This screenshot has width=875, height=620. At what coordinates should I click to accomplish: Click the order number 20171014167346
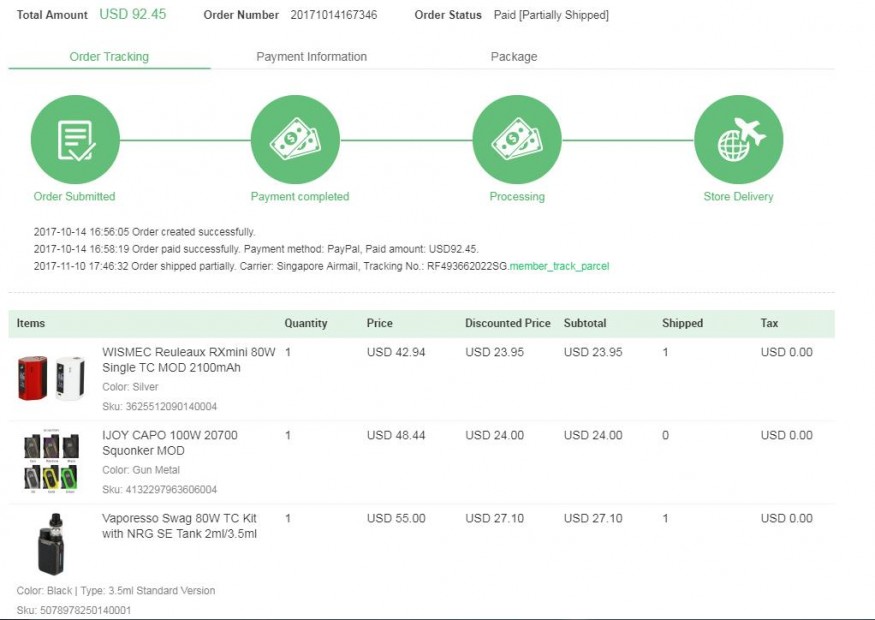(334, 15)
